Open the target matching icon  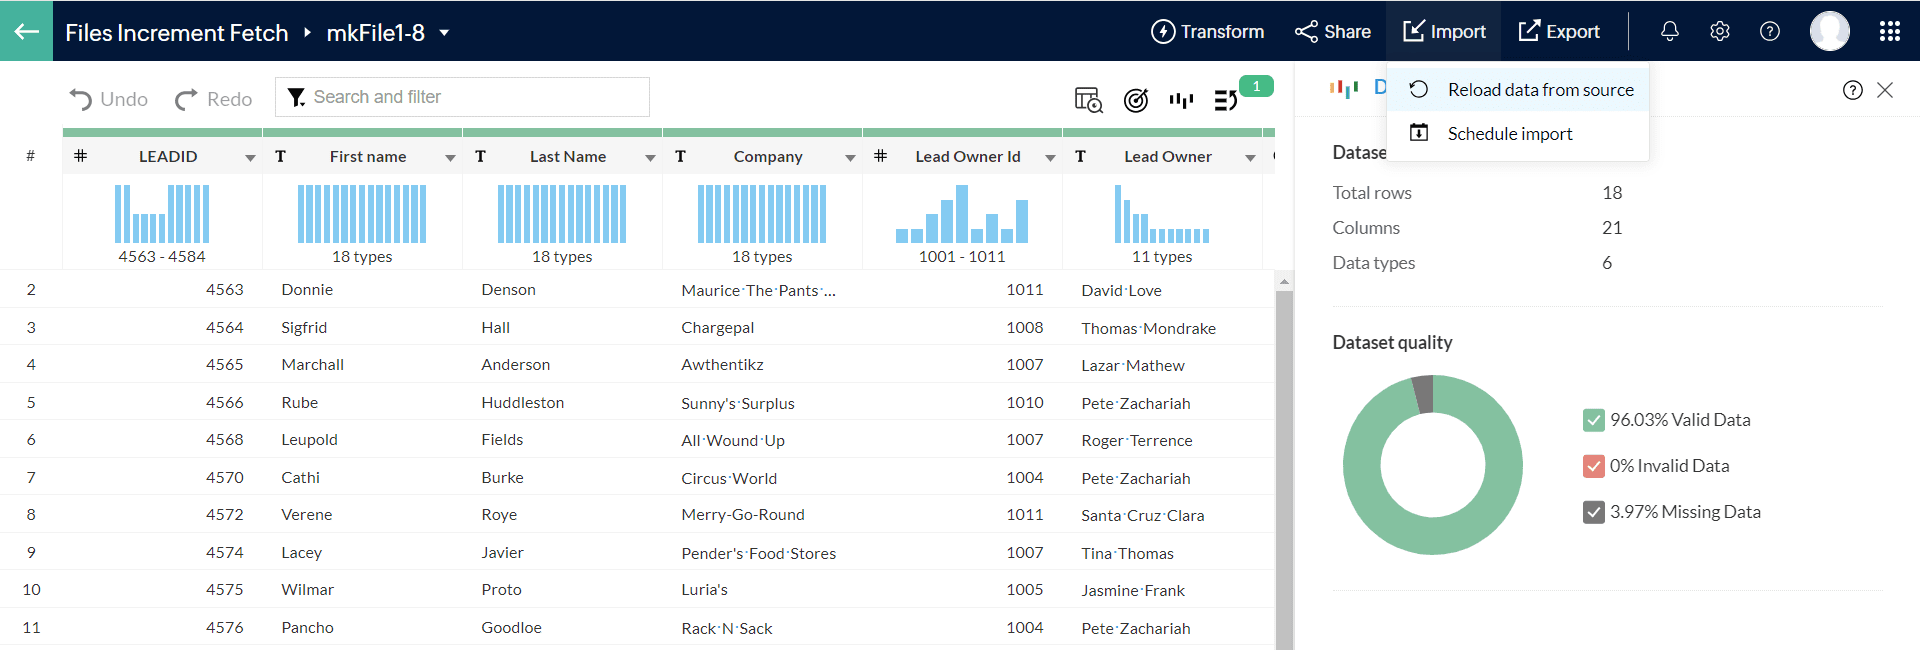1135,100
